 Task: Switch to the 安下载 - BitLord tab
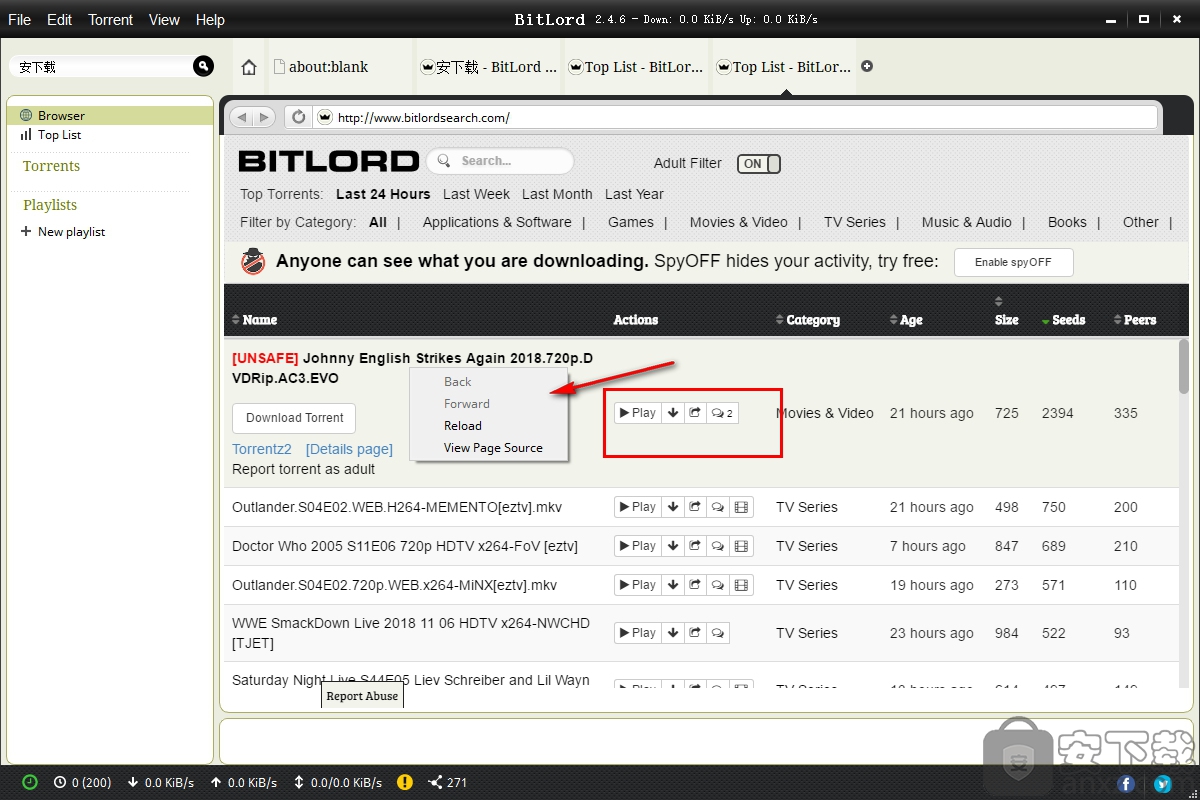click(489, 67)
